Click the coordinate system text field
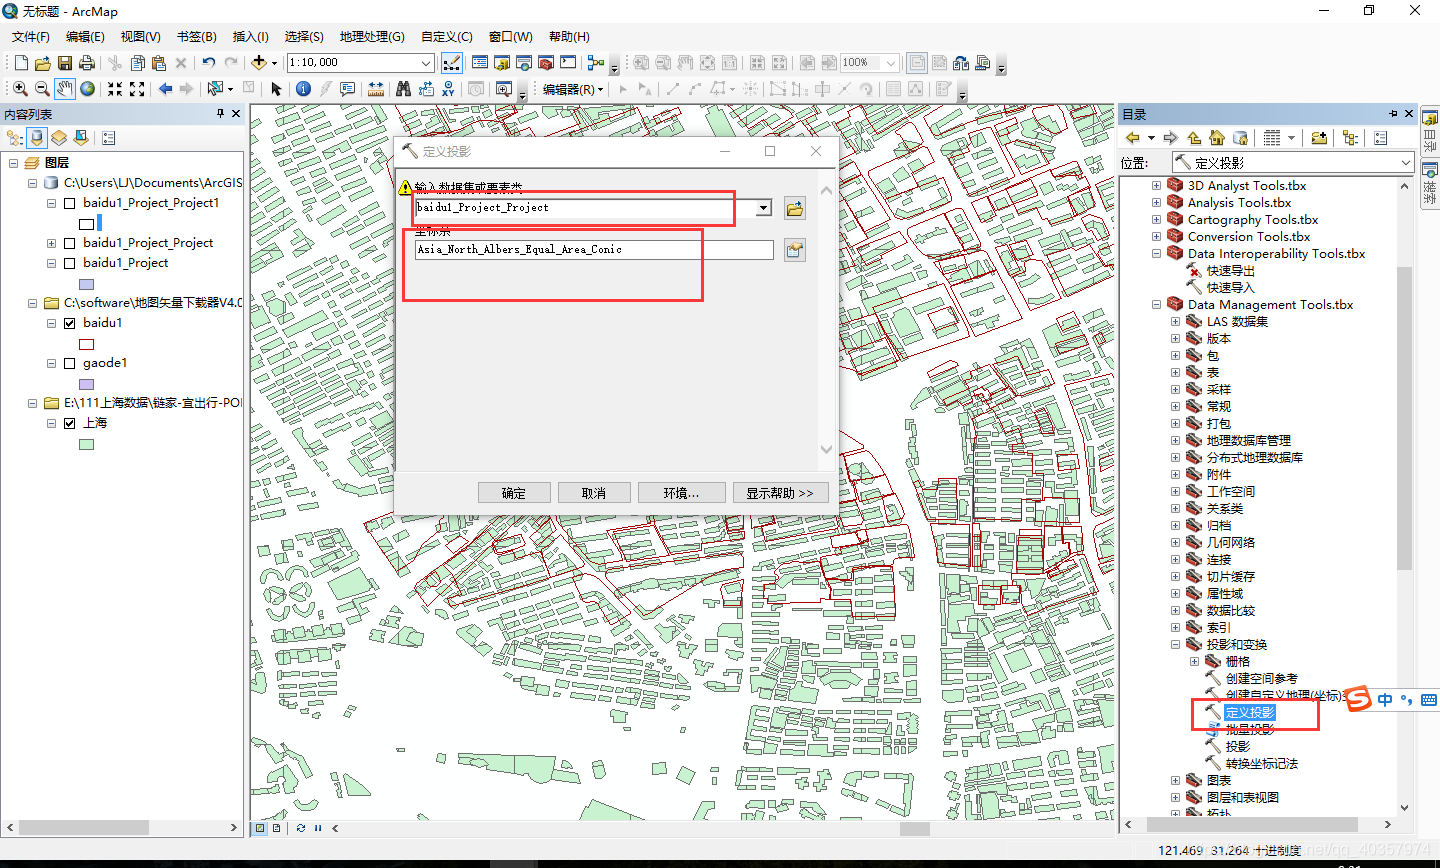Viewport: 1440px width, 868px height. [x=594, y=250]
